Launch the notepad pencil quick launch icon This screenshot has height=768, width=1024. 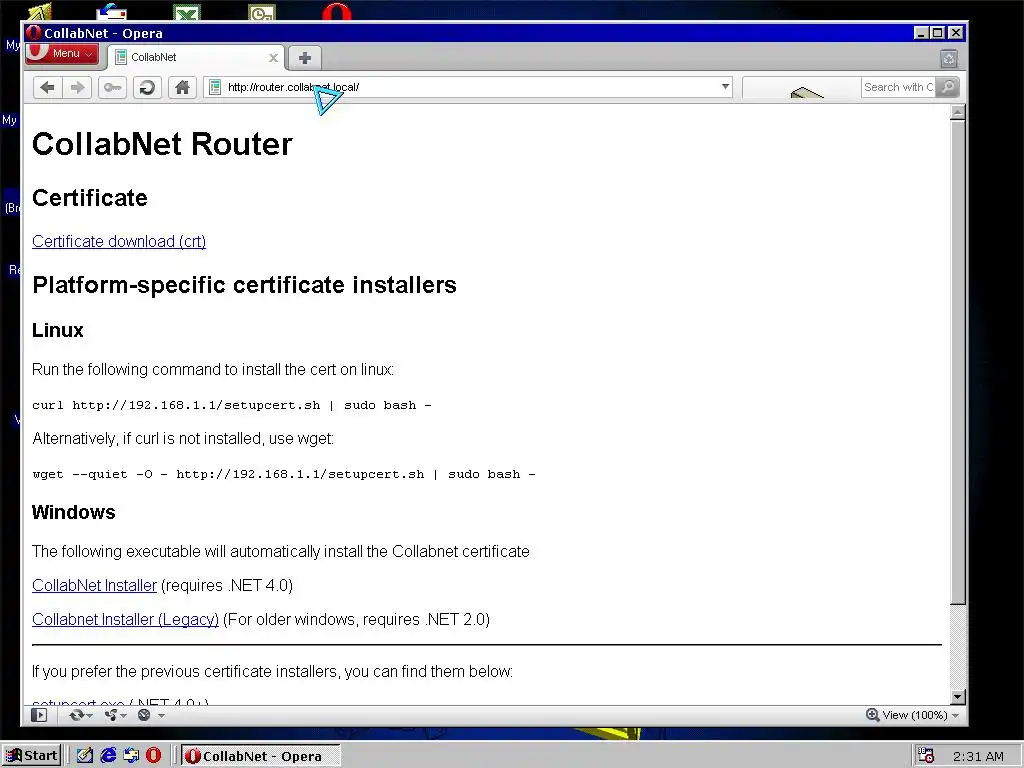84,756
